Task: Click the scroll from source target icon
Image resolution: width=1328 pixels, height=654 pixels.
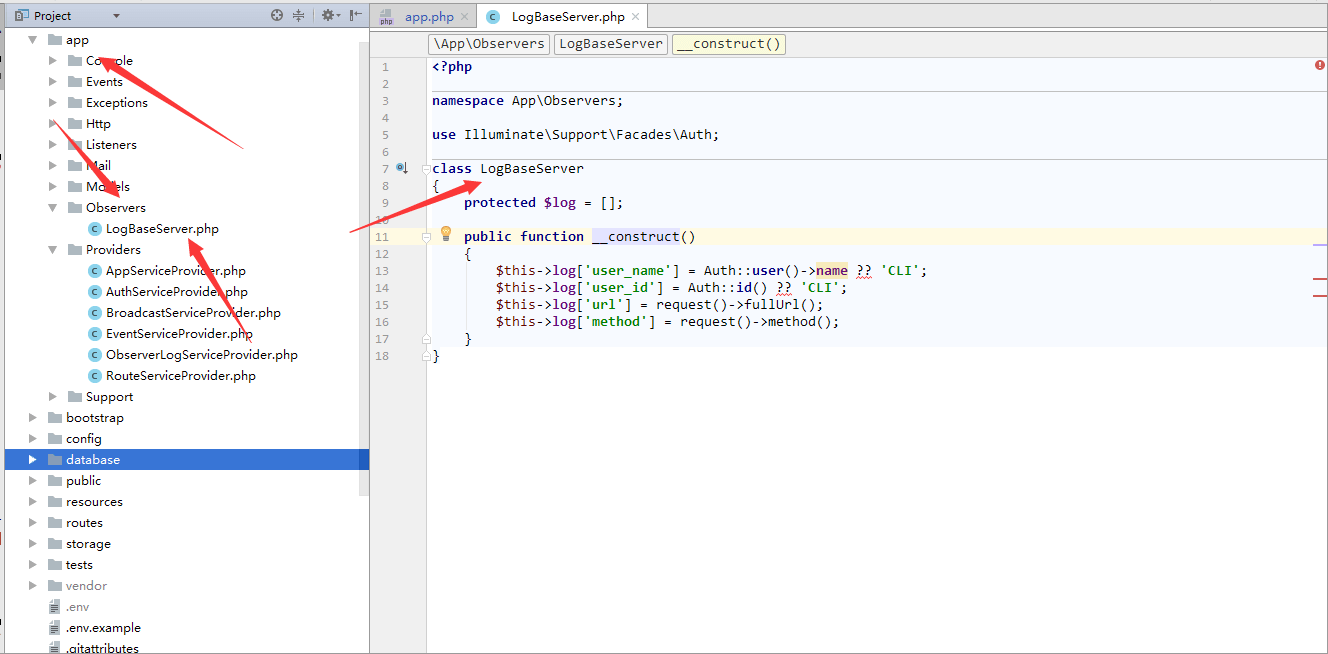Action: coord(277,15)
